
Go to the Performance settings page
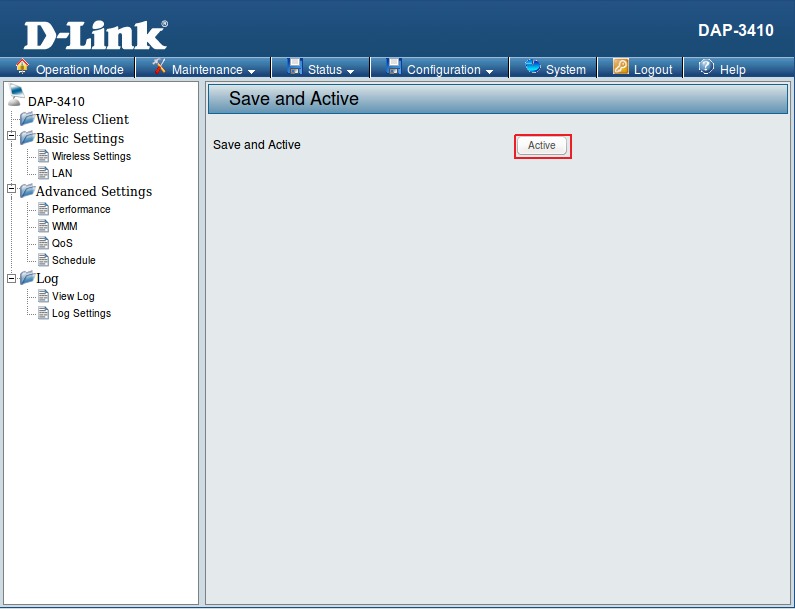tap(81, 209)
